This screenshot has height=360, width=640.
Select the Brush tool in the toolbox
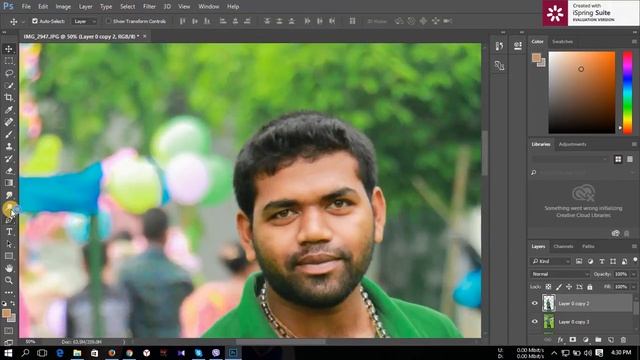pyautogui.click(x=9, y=134)
